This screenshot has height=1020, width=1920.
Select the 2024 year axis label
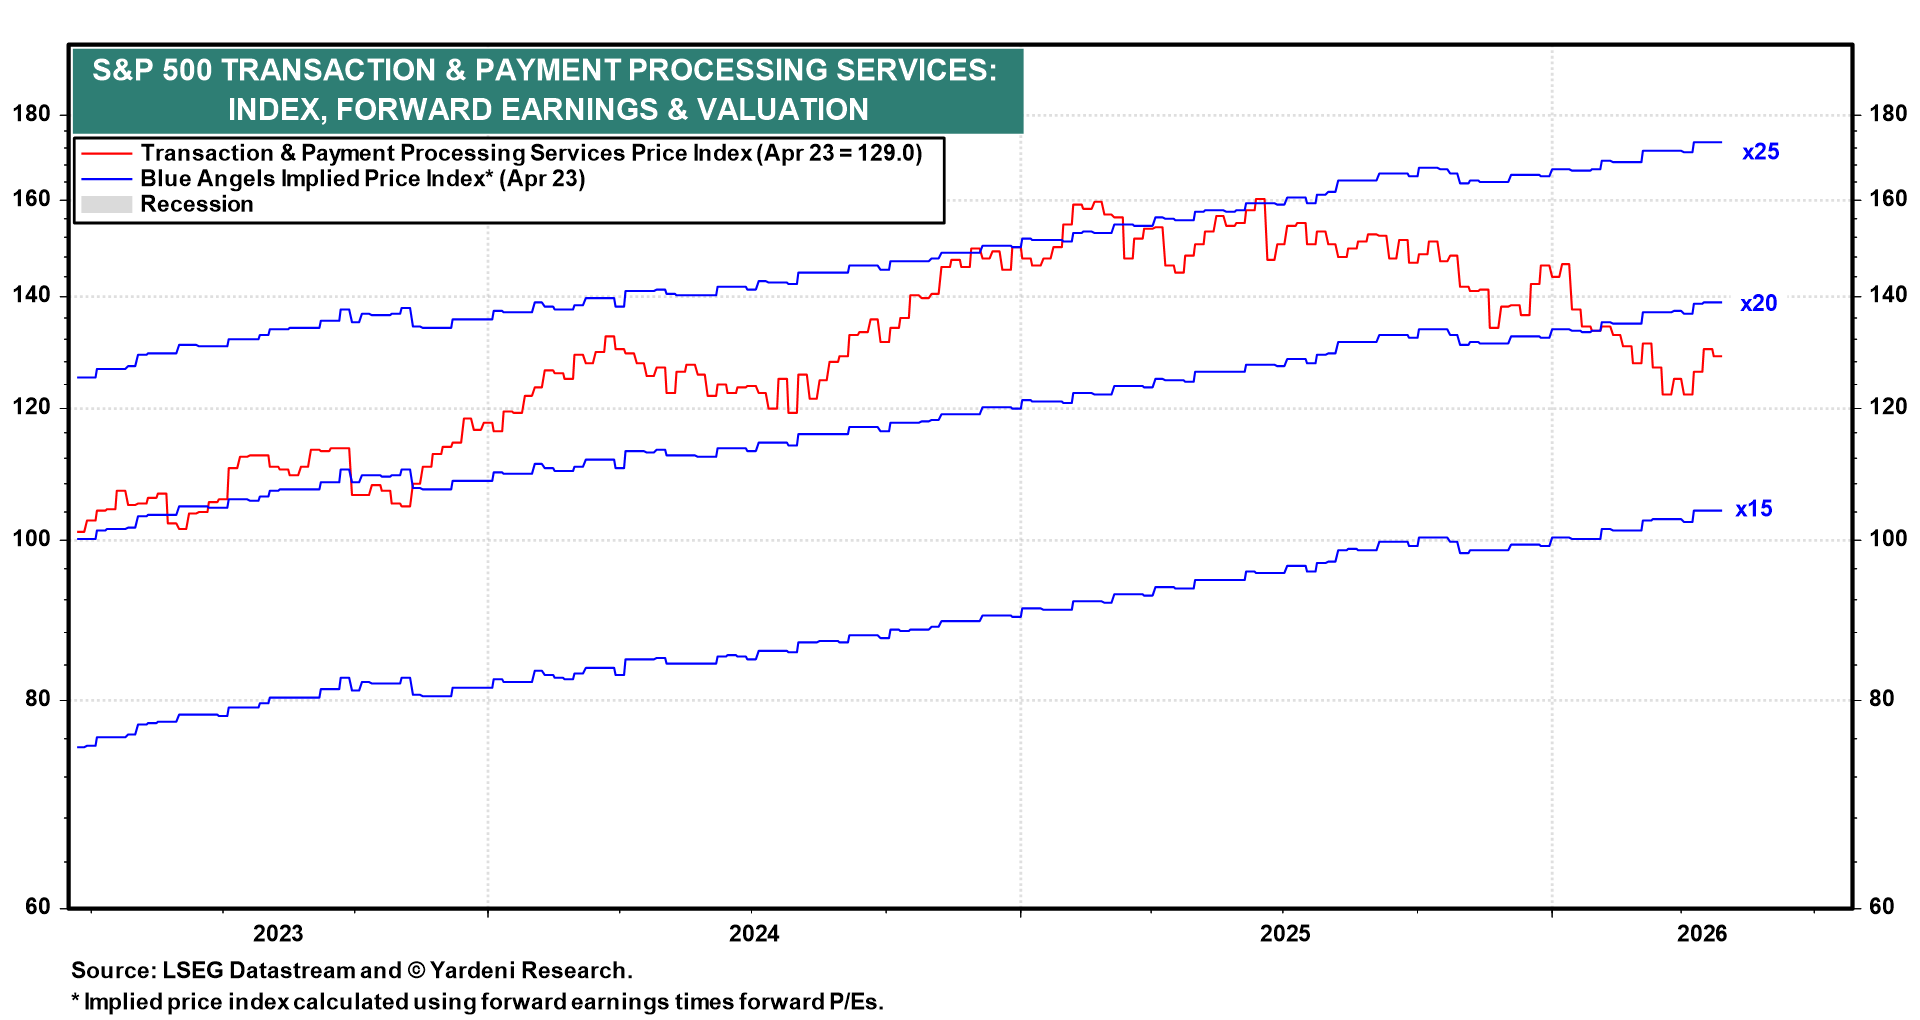(755, 933)
